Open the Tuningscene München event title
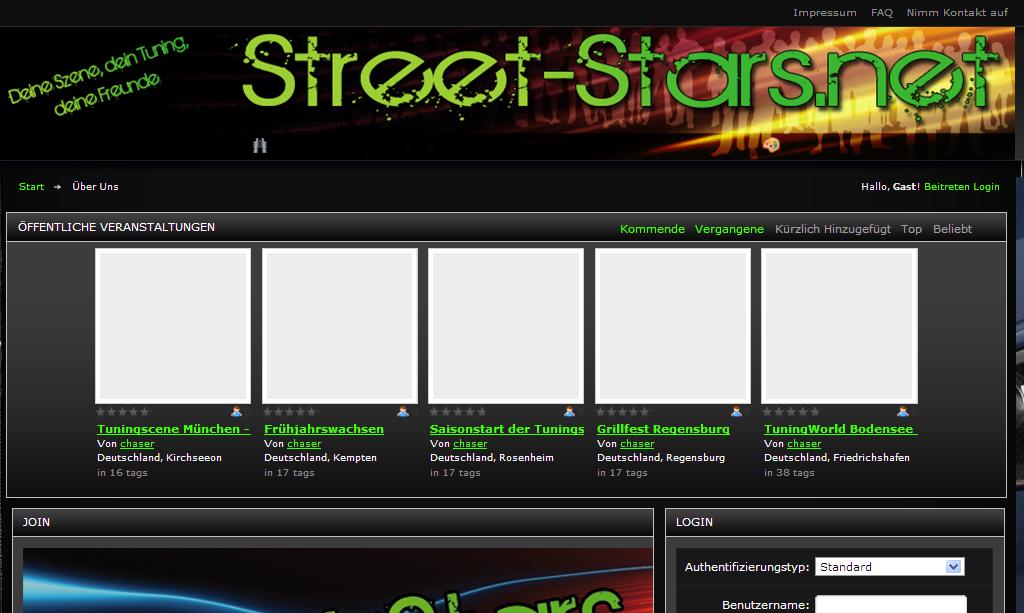 coord(174,429)
